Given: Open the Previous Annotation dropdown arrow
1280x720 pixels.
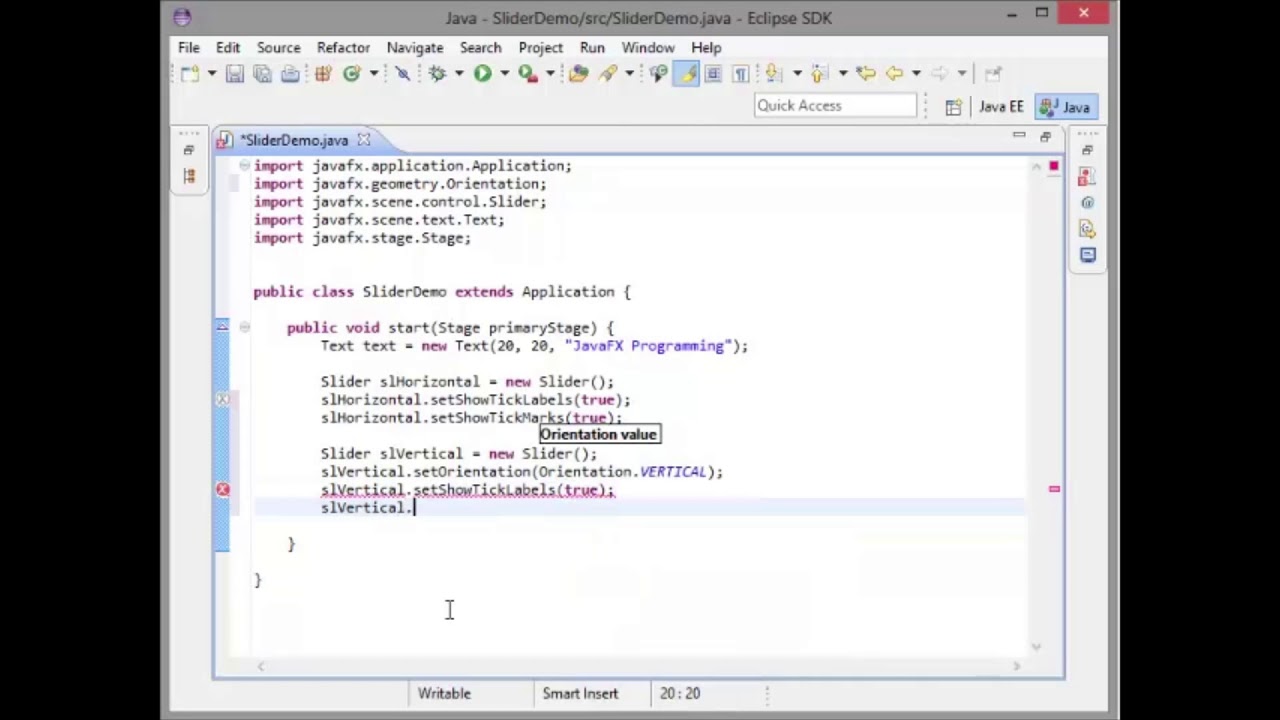Looking at the screenshot, I should coord(842,73).
